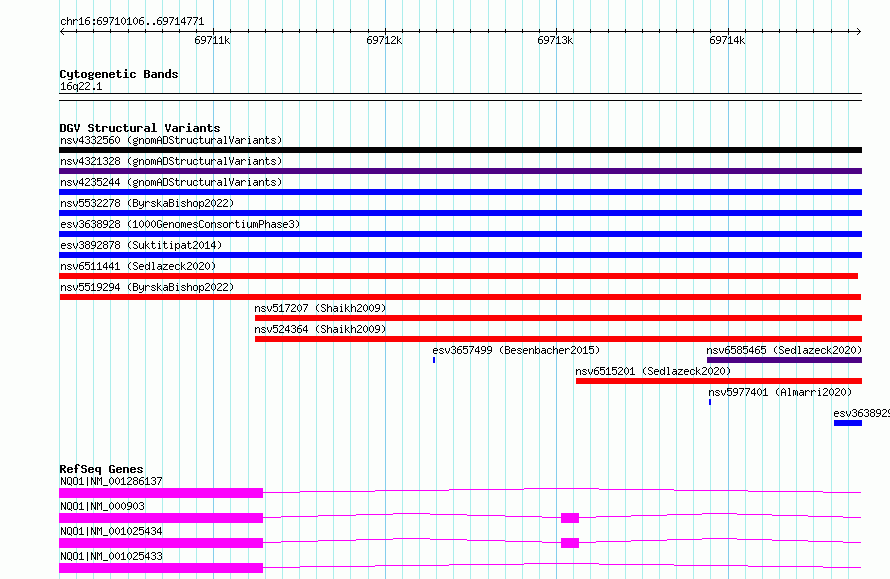This screenshot has width=890, height=579.
Task: Click esv3892878 (Suktitipat2014) label
Action: pos(141,245)
